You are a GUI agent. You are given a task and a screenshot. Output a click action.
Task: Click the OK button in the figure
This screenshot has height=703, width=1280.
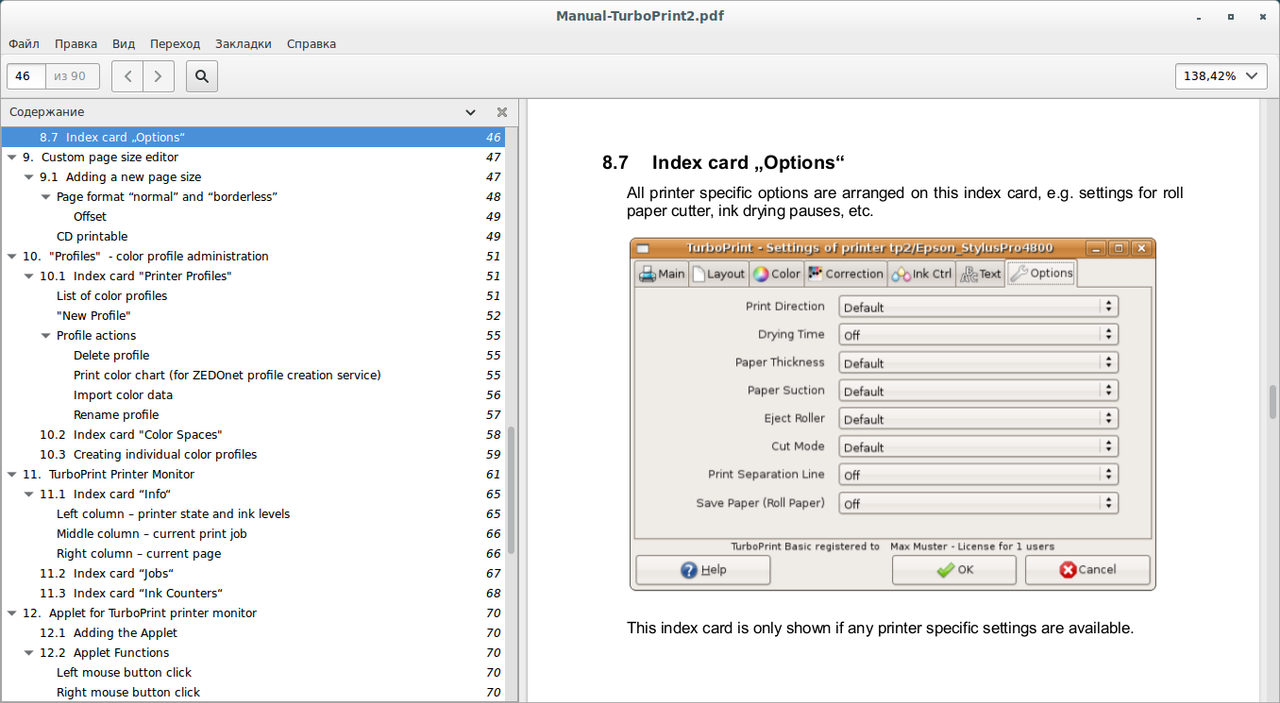click(954, 570)
